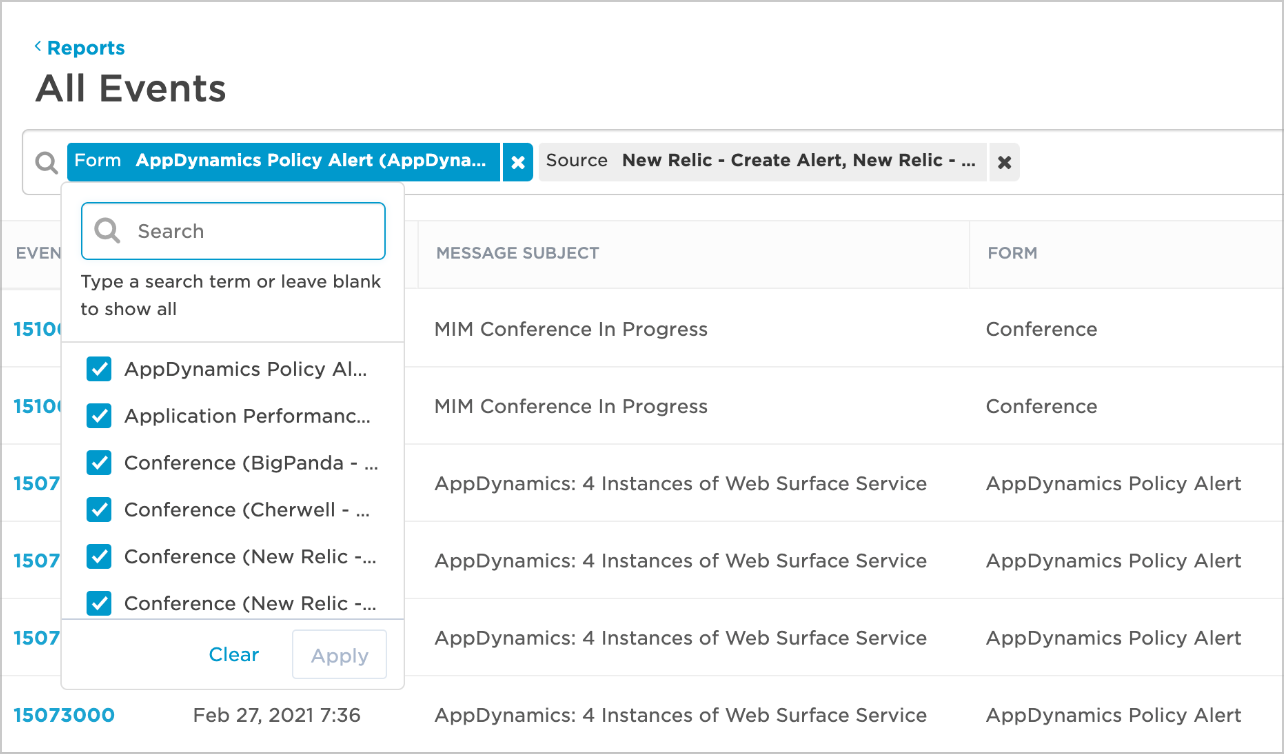Open the Source filter chip New Relic - Create Alert
The width and height of the screenshot is (1284, 754).
click(762, 162)
